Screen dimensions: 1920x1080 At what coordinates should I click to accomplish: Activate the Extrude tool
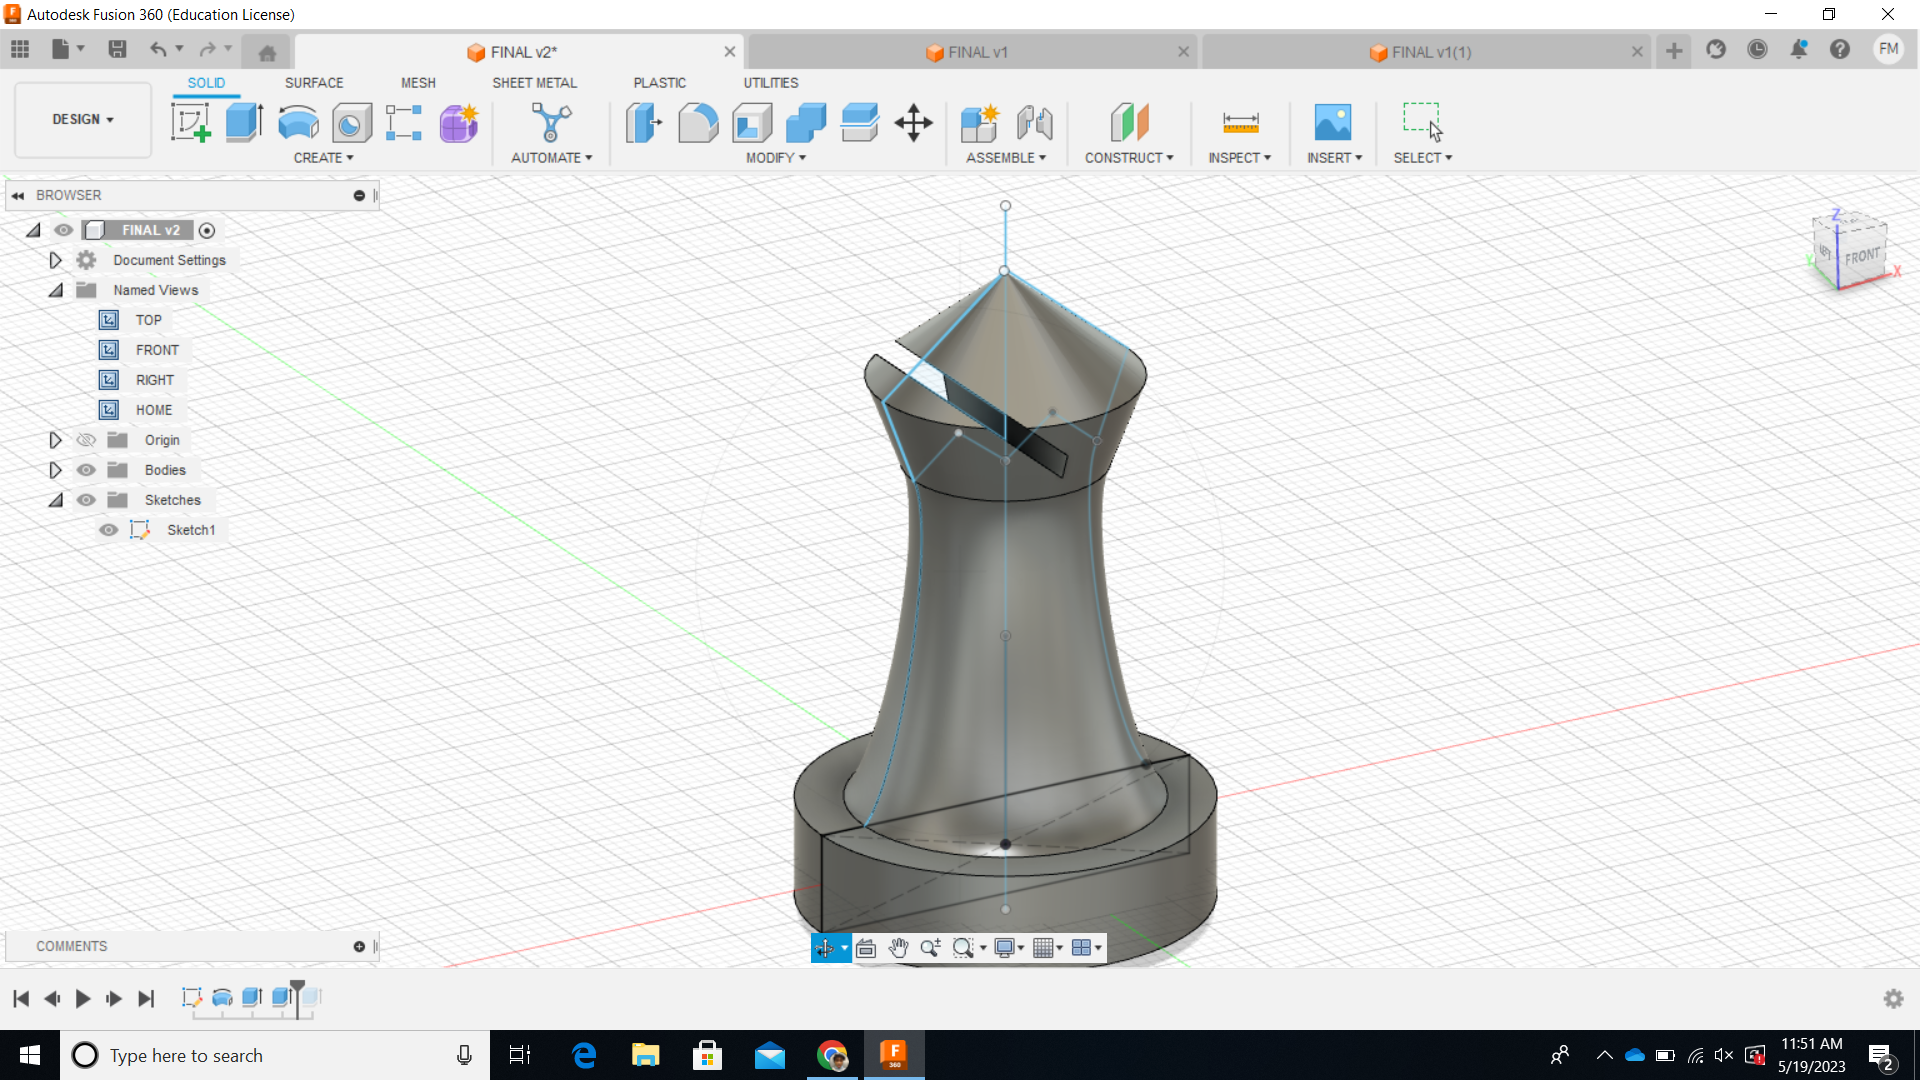(x=243, y=122)
